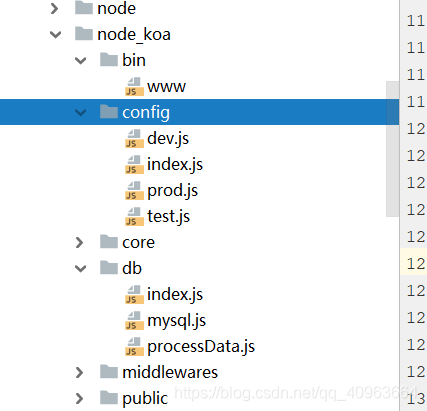Click the project tree vertical scrollbar thumb
Viewport: 427px width, 411px height.
(x=392, y=149)
